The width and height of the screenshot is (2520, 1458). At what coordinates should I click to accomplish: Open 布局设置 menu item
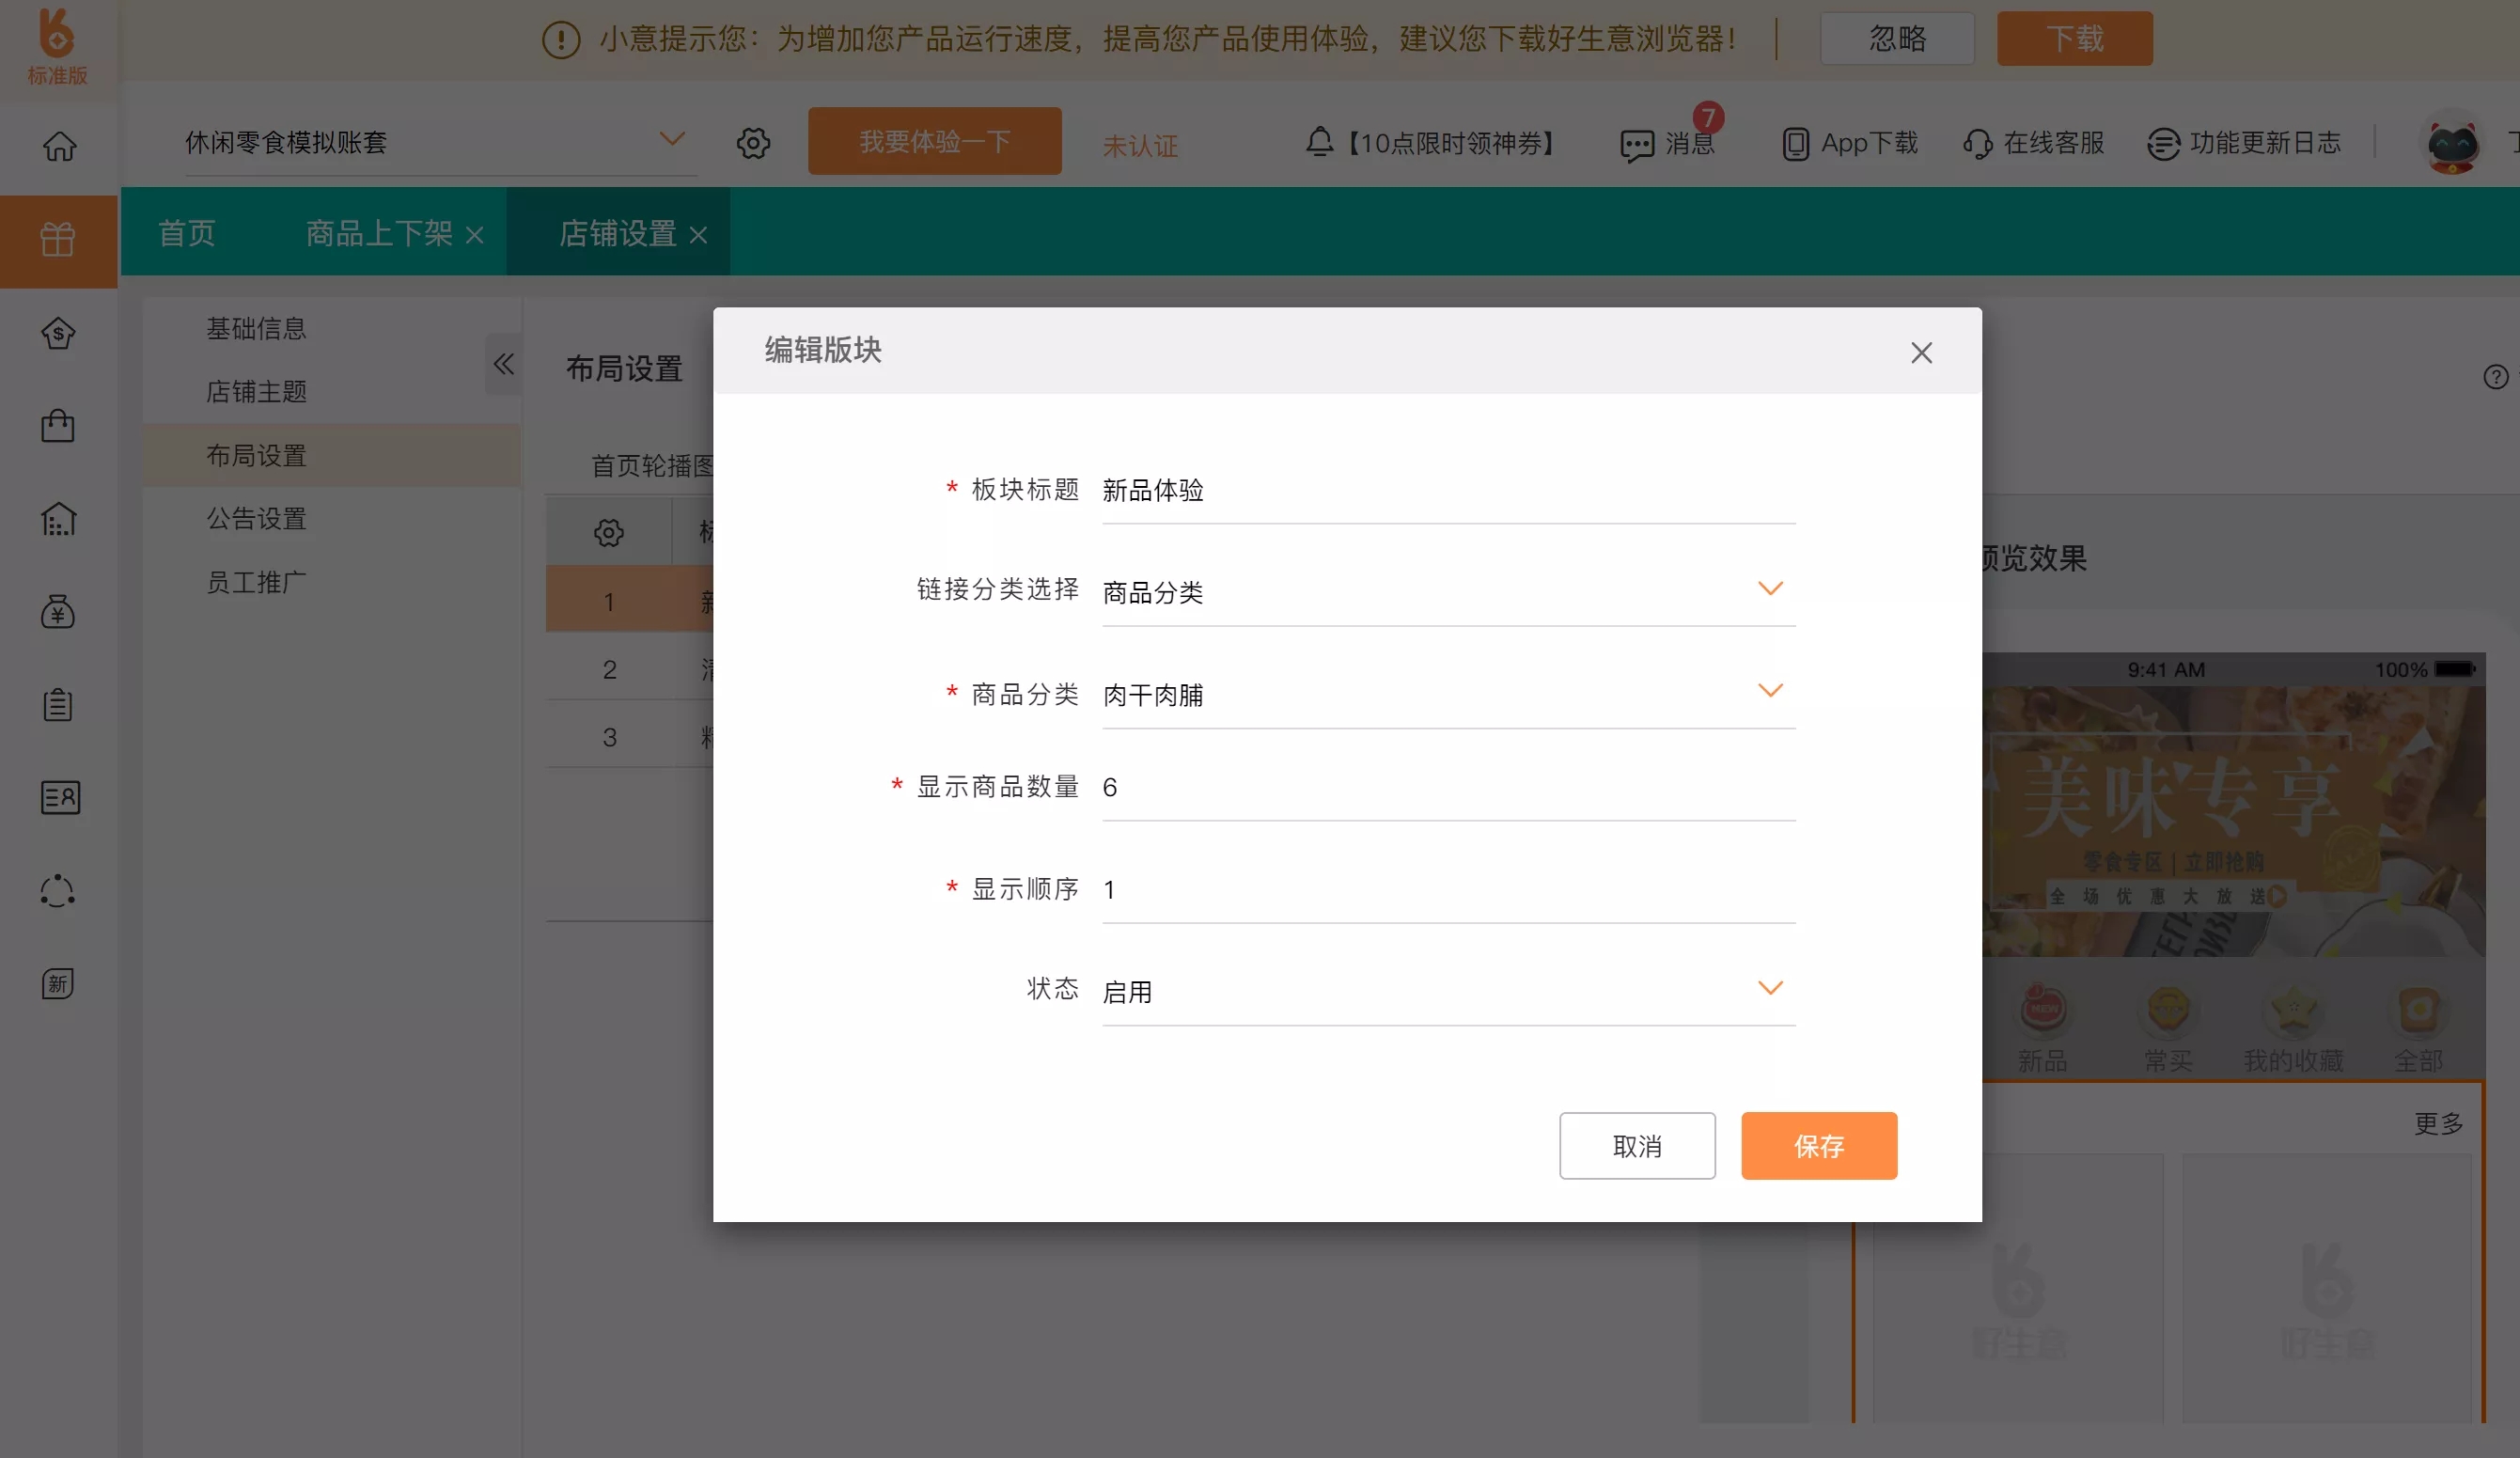[332, 455]
